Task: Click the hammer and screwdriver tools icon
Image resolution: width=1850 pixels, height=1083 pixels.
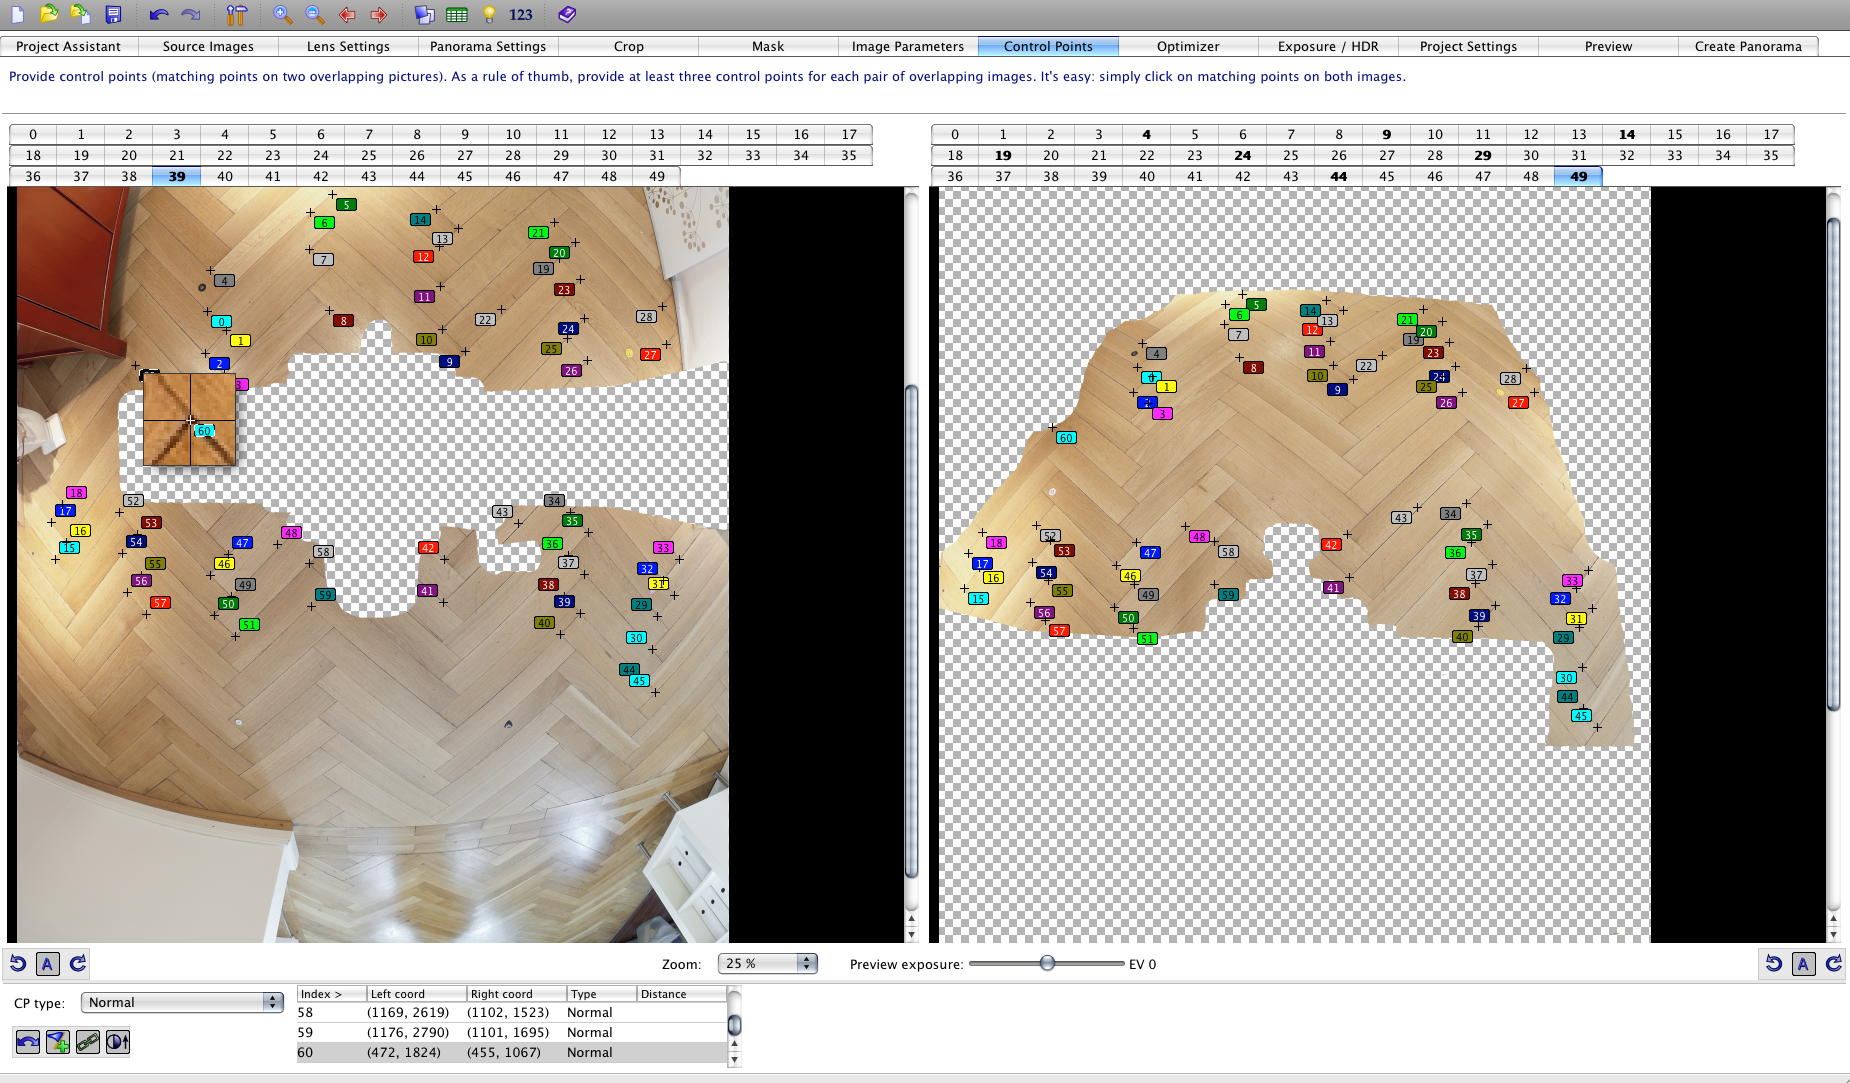Action: (236, 14)
